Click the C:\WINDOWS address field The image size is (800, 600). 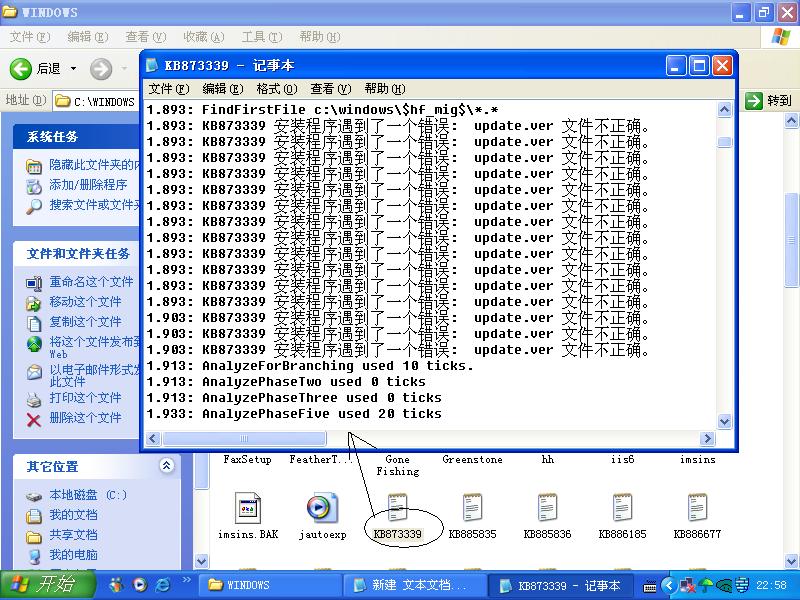[96, 102]
